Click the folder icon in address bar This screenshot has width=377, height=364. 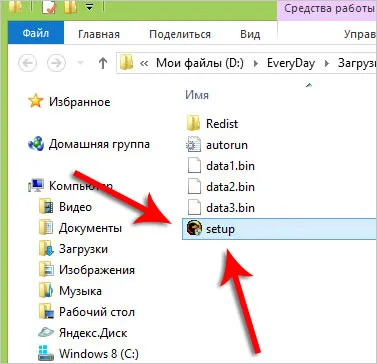point(126,63)
